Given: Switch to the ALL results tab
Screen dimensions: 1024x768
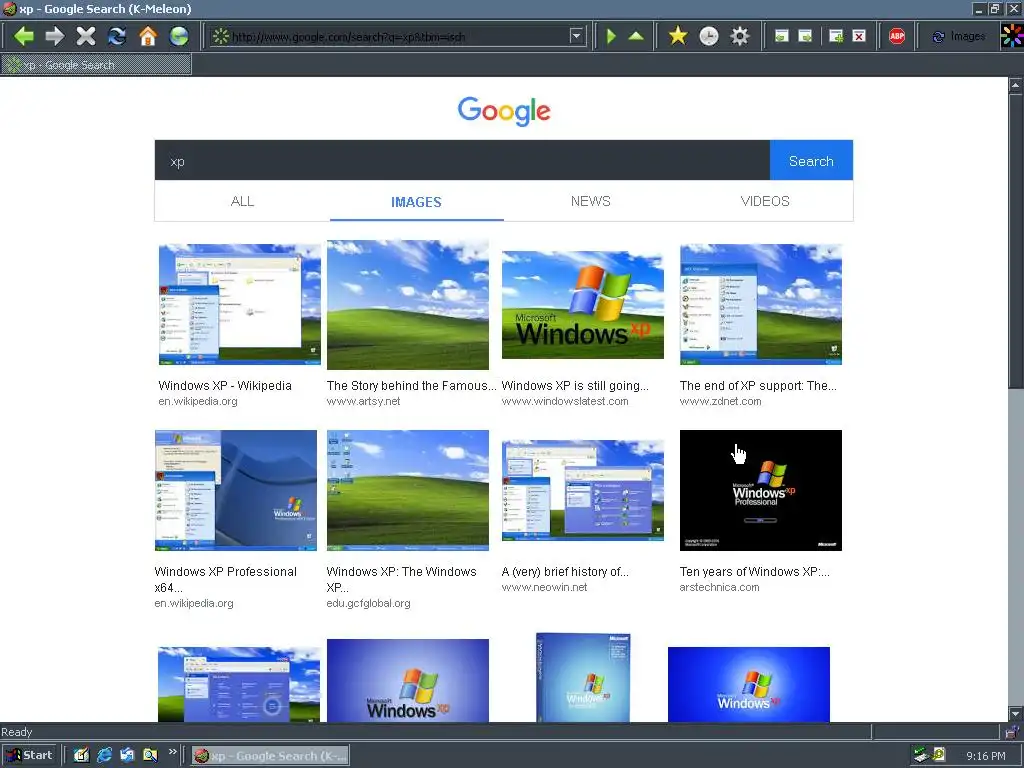Looking at the screenshot, I should click(242, 201).
